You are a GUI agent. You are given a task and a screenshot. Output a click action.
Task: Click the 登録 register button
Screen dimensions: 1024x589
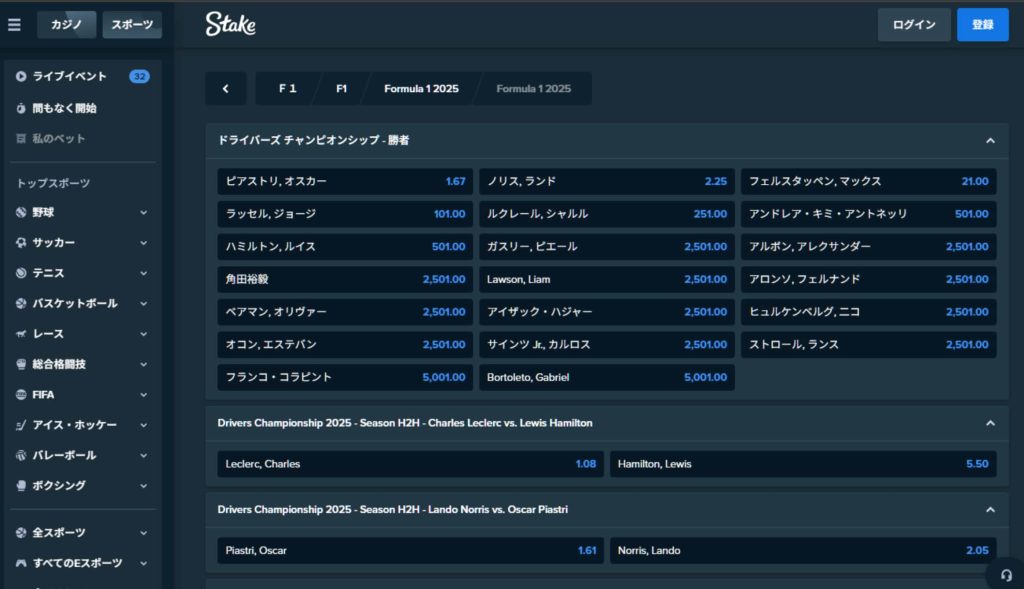click(x=982, y=25)
